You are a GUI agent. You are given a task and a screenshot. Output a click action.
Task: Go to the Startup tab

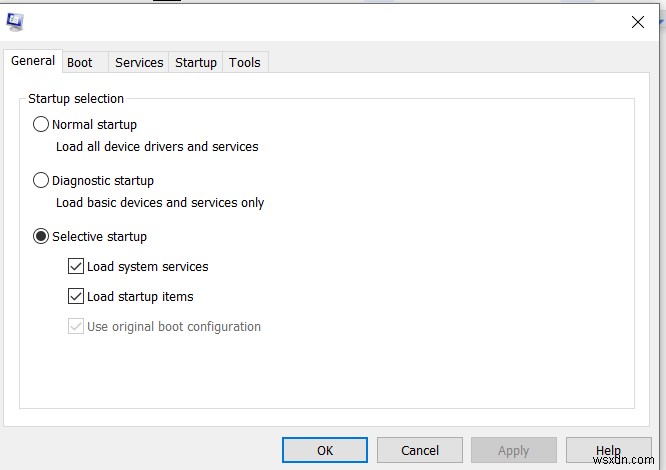click(x=196, y=62)
